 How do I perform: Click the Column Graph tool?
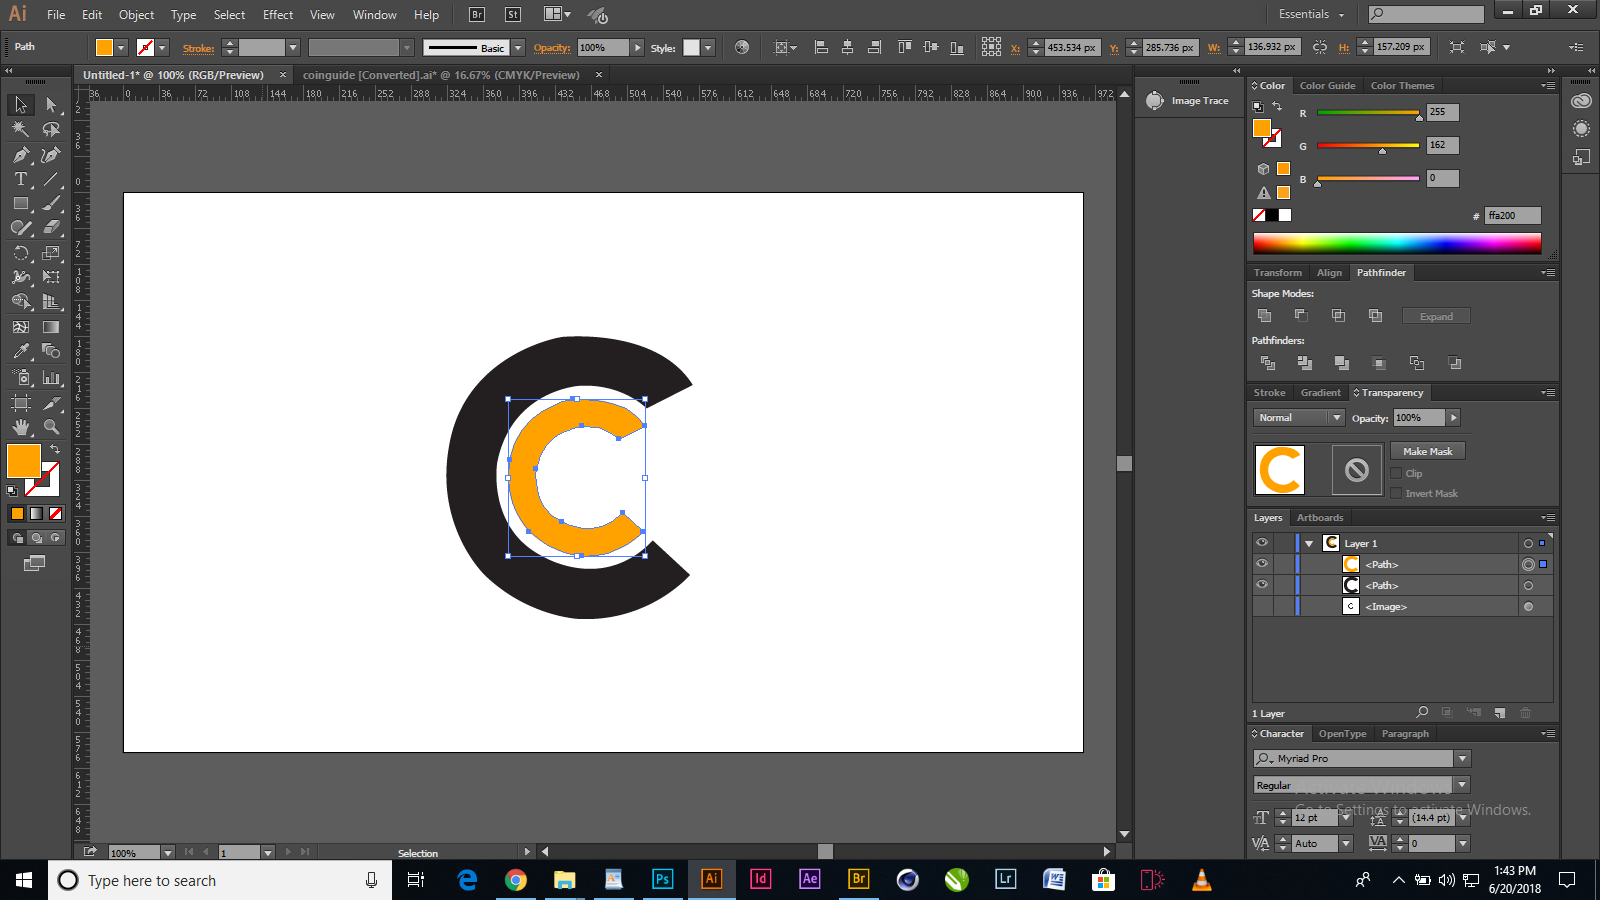tap(51, 378)
